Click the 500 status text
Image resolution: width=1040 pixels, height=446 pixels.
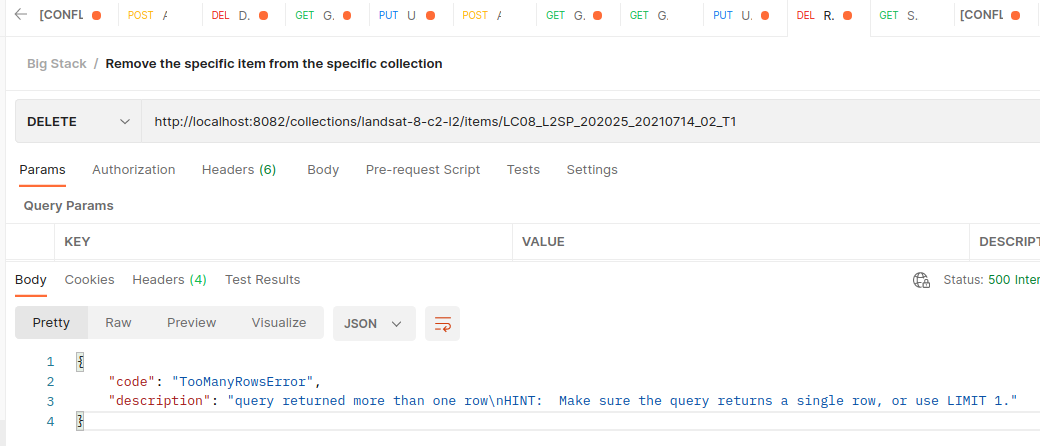click(x=1013, y=280)
